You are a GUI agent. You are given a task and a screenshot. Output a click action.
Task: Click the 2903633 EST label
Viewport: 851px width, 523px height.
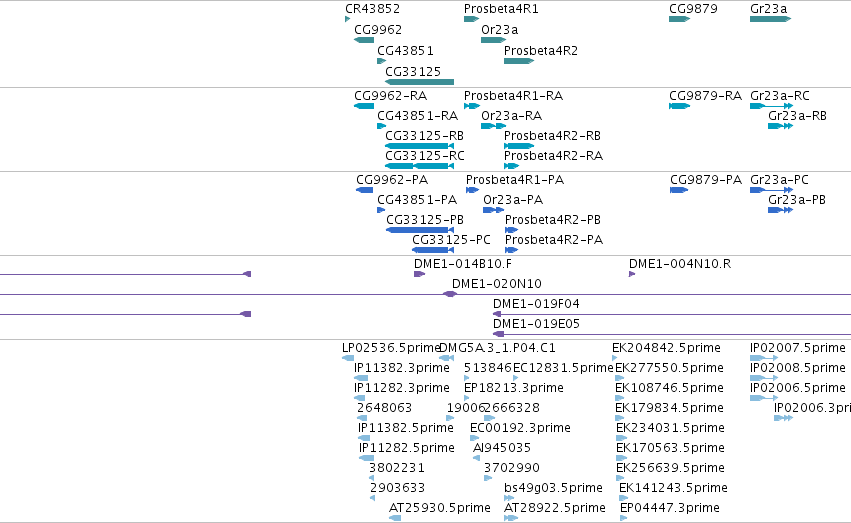(x=397, y=489)
